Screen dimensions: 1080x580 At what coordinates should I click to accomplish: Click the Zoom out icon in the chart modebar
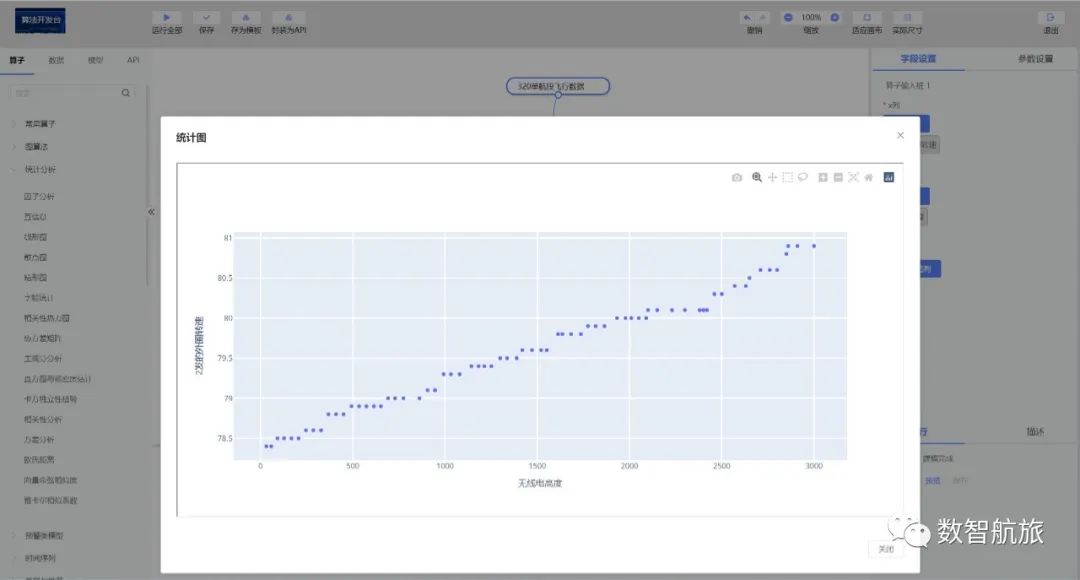(x=838, y=178)
